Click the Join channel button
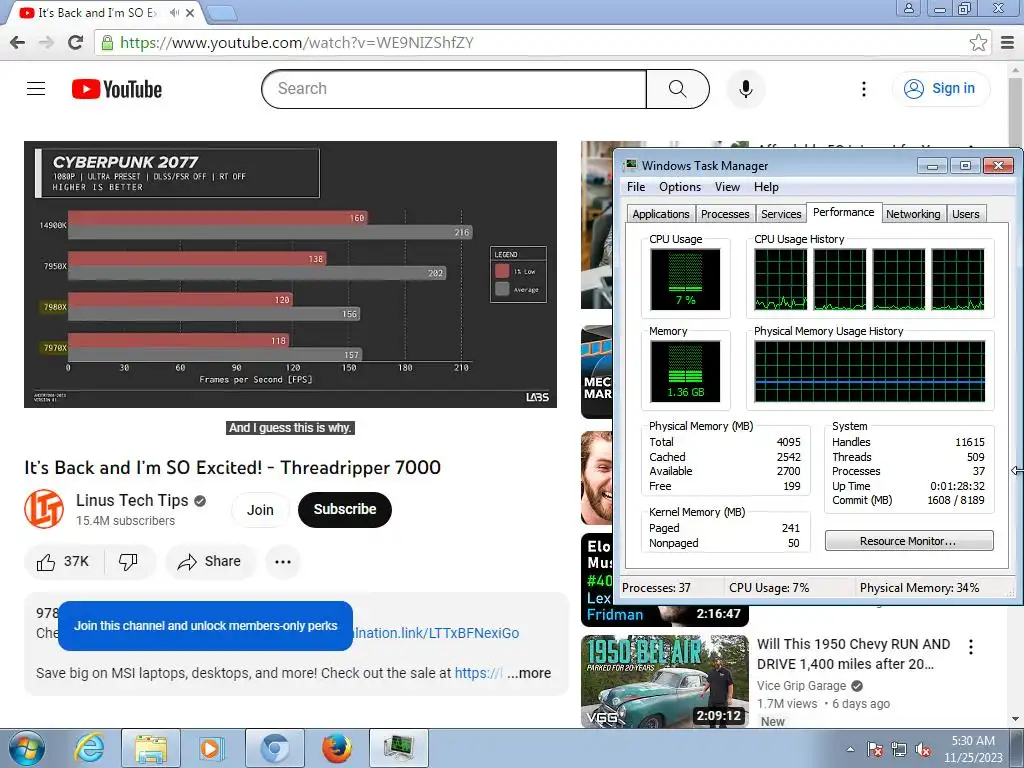Image resolution: width=1024 pixels, height=768 pixels. [x=260, y=509]
